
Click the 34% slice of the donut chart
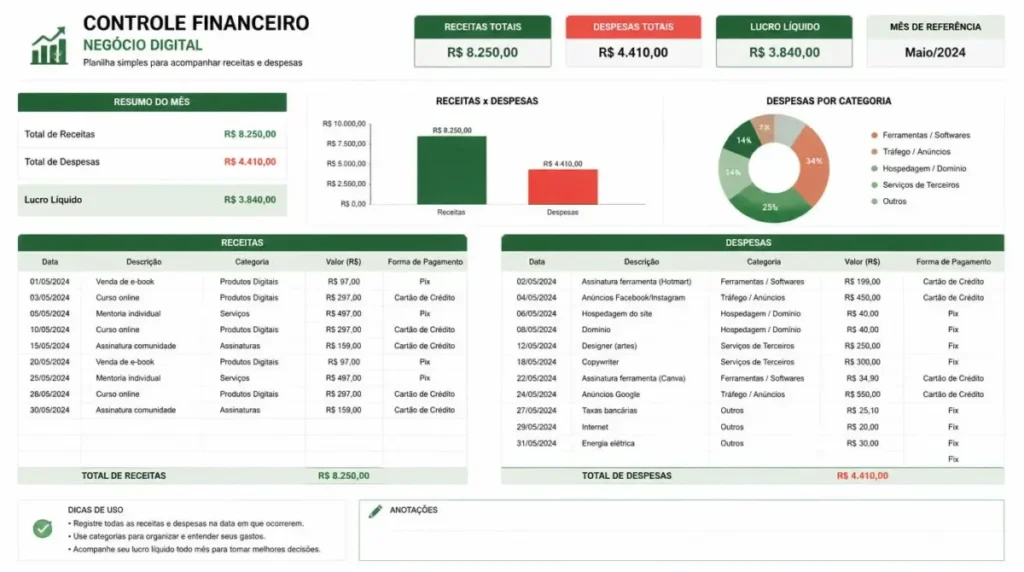click(814, 162)
